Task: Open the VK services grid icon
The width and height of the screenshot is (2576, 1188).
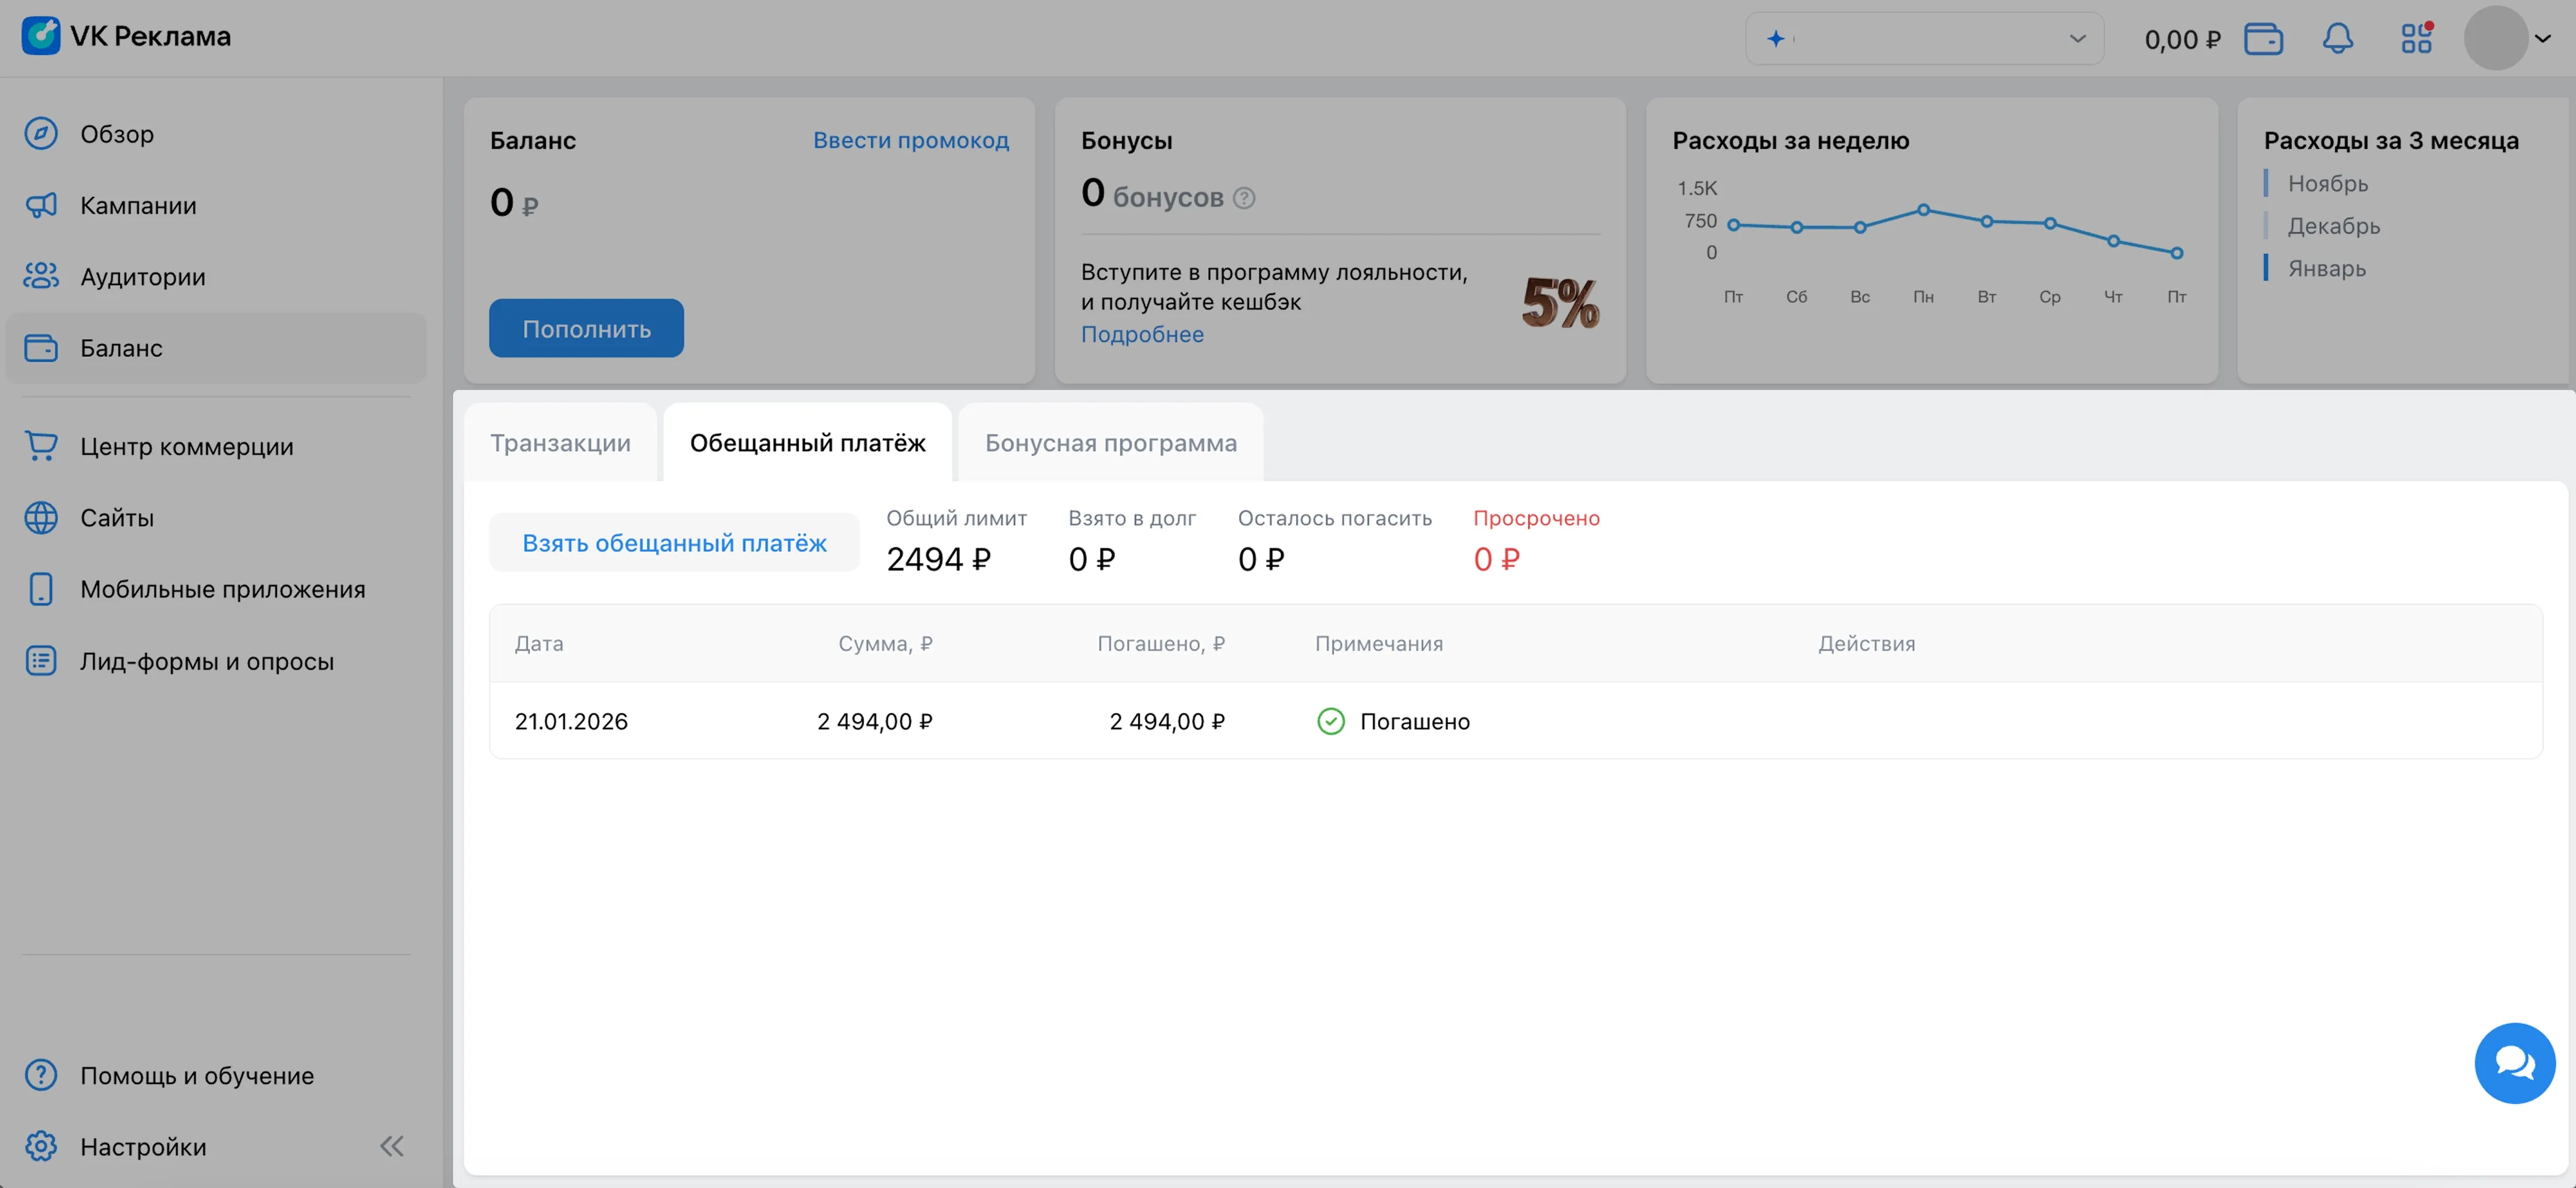Action: 2416,39
